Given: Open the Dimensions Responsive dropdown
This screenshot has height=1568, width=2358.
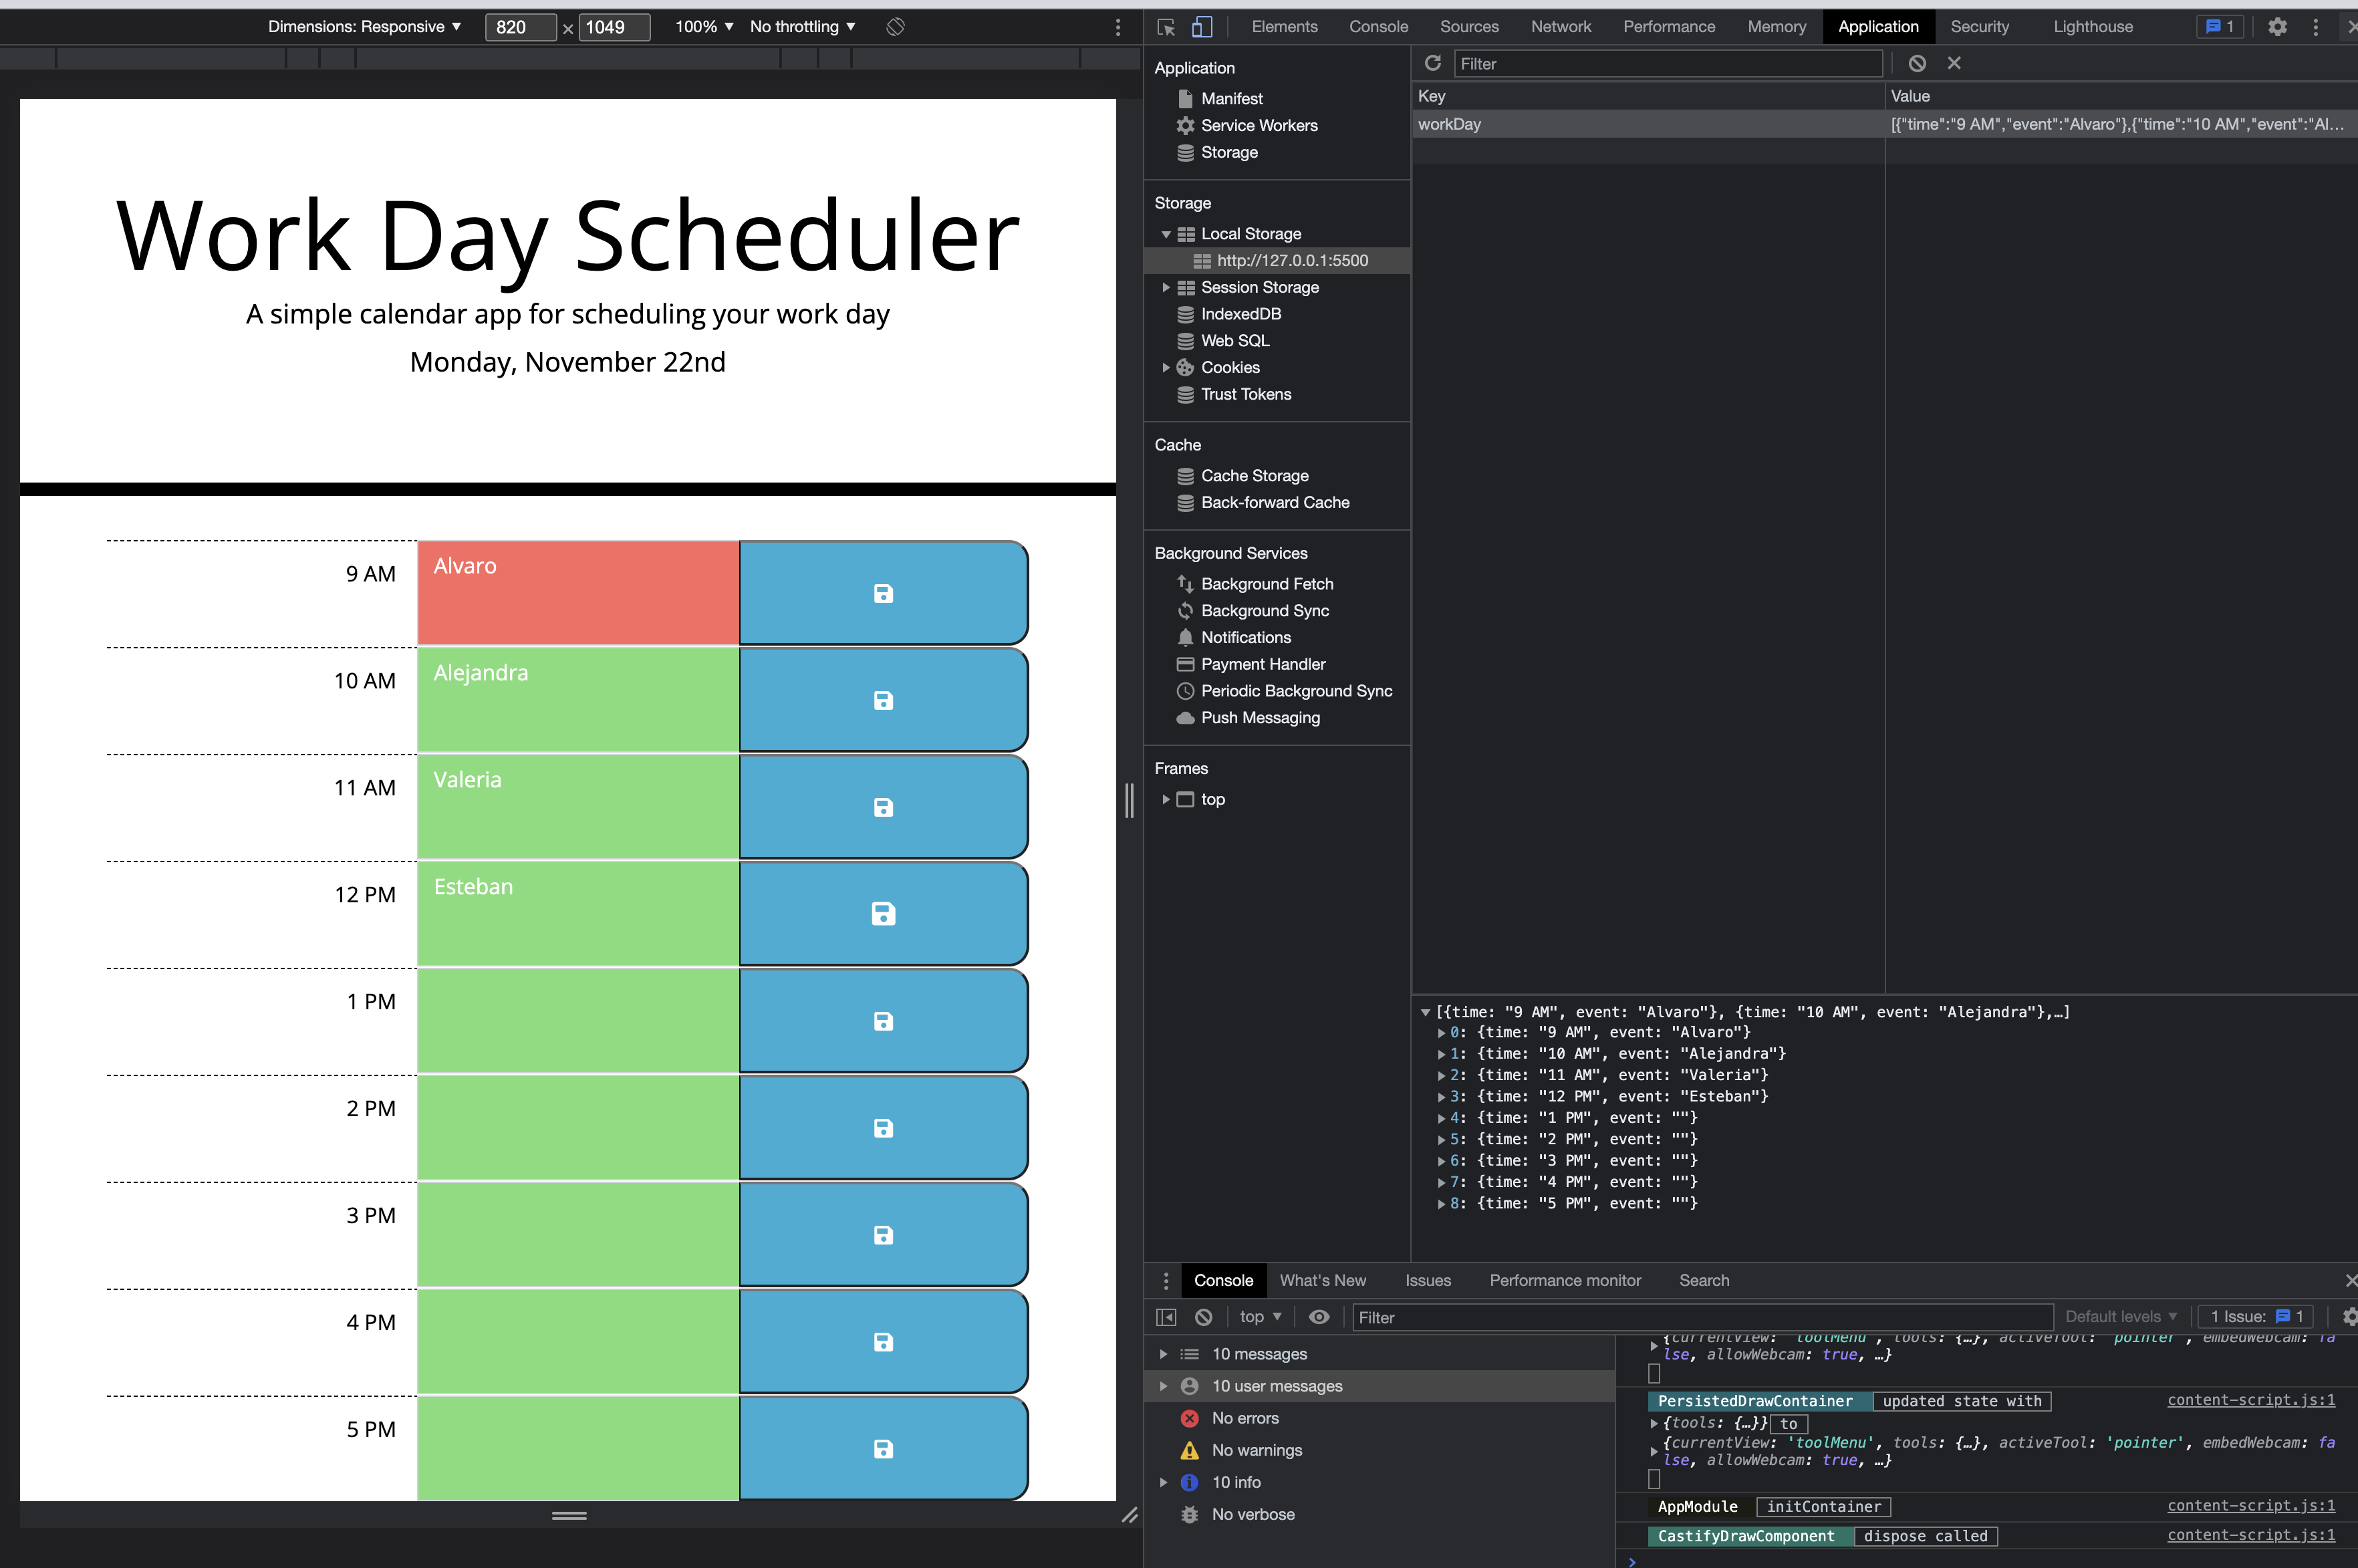Looking at the screenshot, I should (365, 27).
